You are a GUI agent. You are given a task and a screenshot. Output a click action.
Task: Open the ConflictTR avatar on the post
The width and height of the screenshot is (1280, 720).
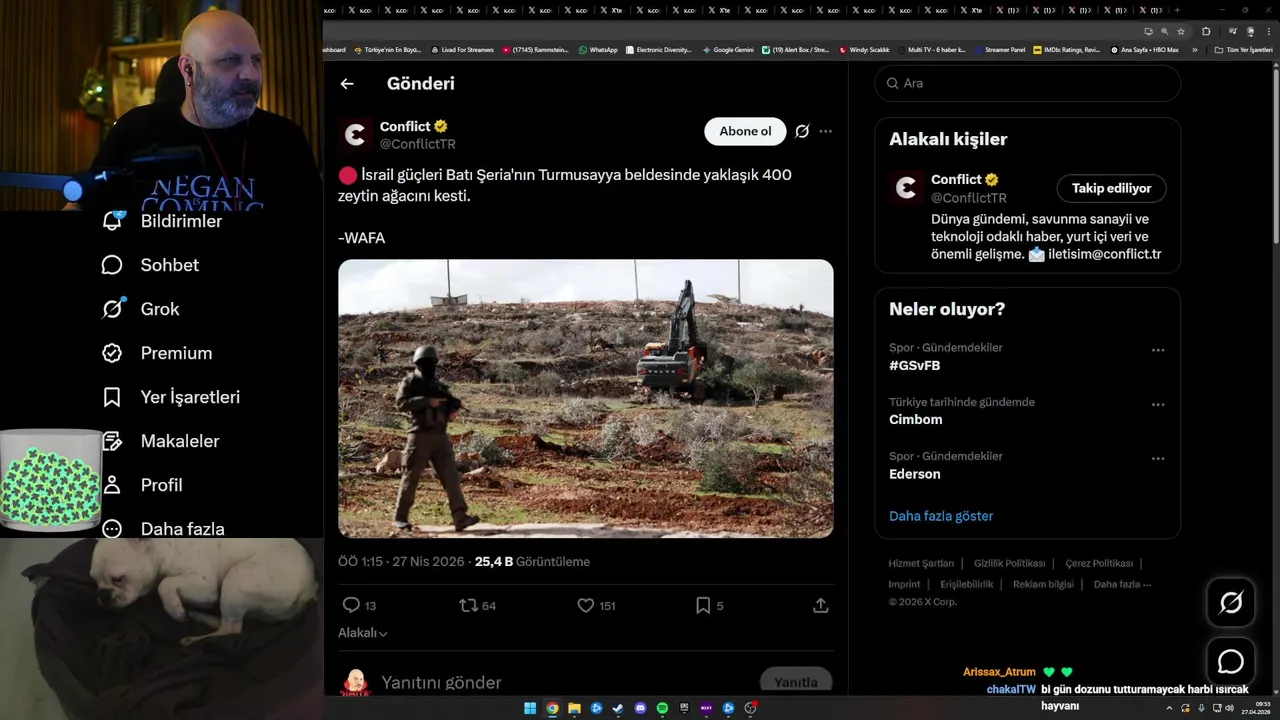[x=355, y=134]
